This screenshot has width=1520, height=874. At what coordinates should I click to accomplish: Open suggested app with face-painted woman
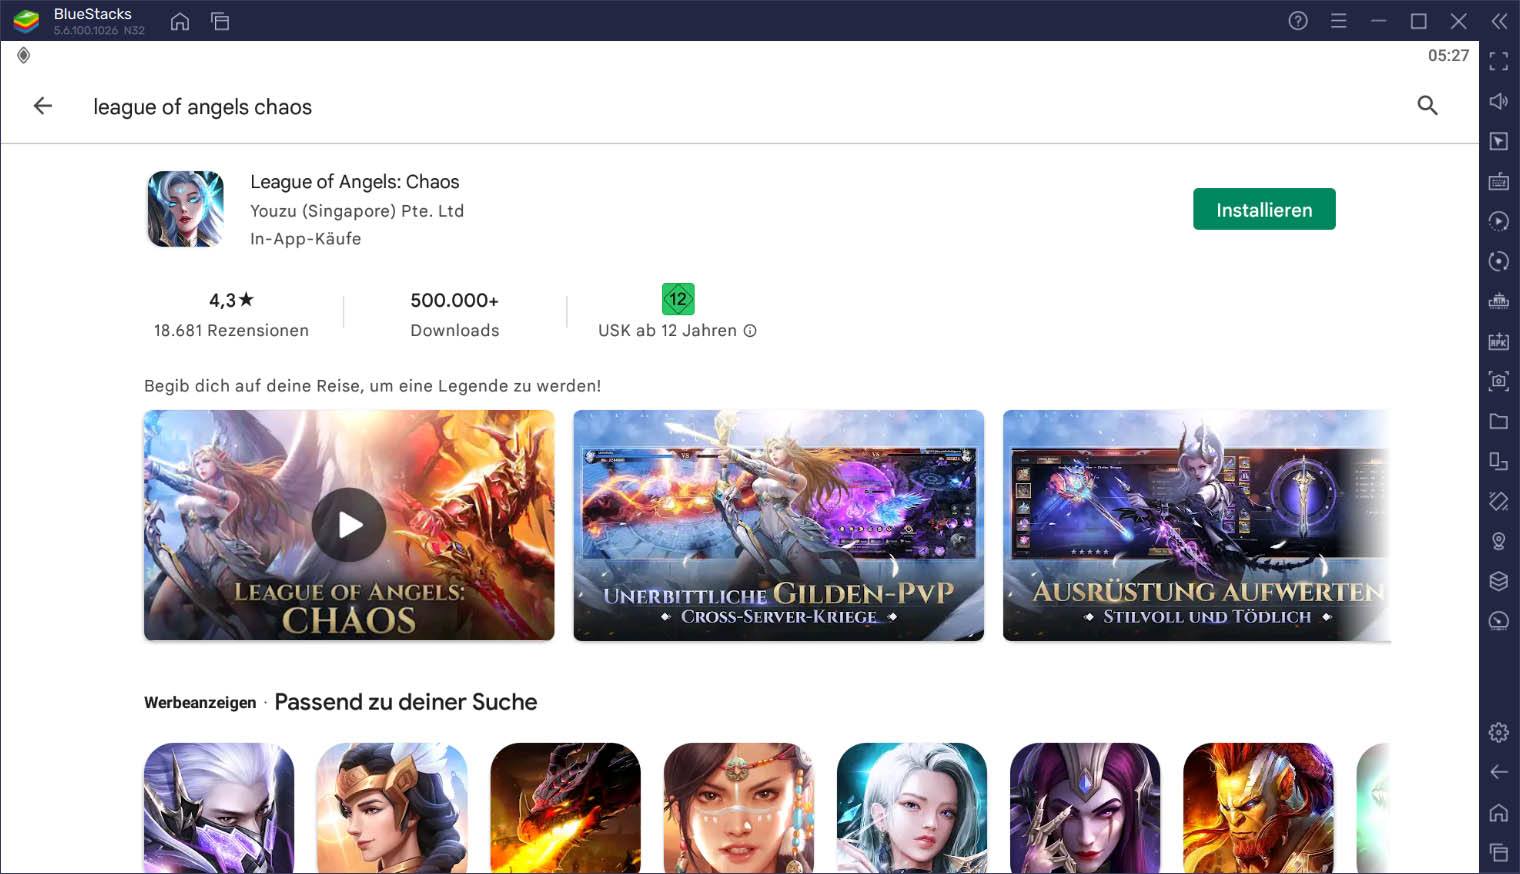click(738, 808)
